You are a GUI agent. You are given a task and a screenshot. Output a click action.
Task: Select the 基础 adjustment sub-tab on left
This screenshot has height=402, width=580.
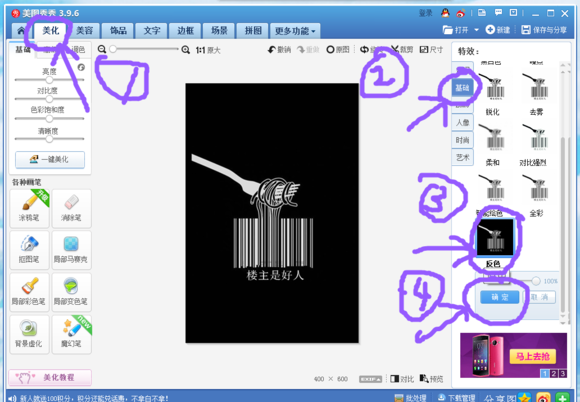23,50
